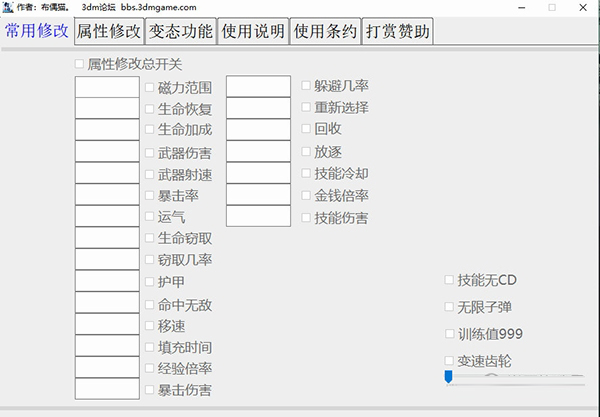600x417 pixels.
Task: Enable the 技能无CD option
Action: click(449, 280)
